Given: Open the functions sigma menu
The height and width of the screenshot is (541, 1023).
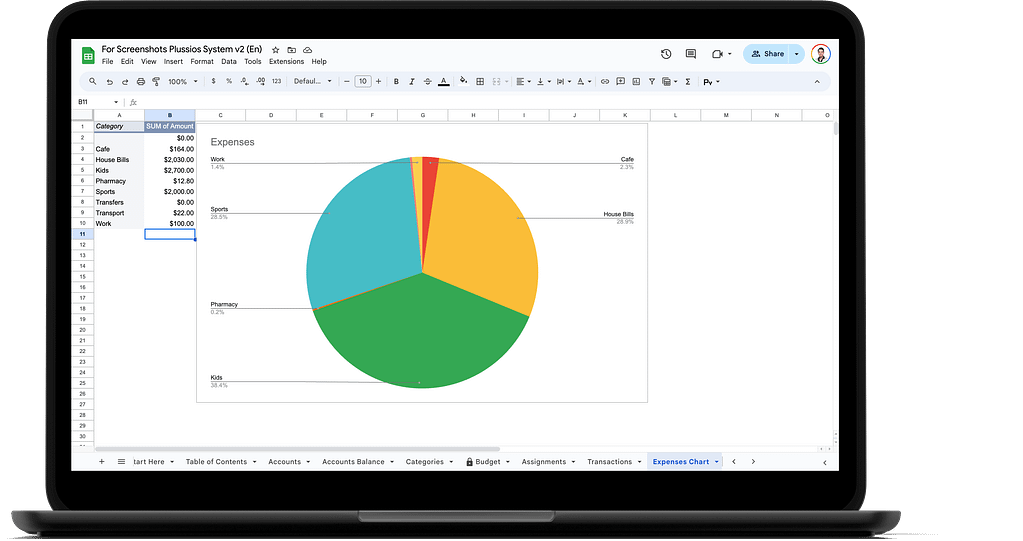Looking at the screenshot, I should pos(688,82).
